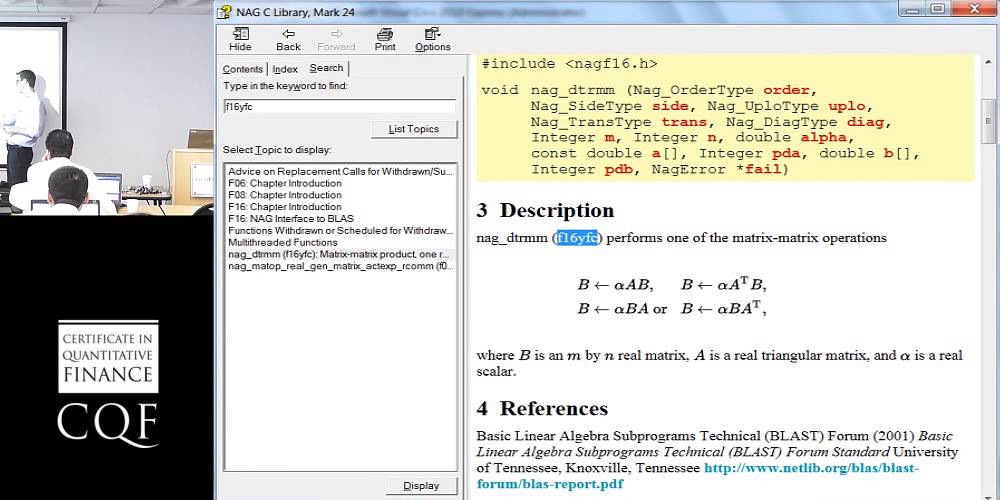Print the current help topic
The height and width of the screenshot is (500, 1000).
click(385, 40)
